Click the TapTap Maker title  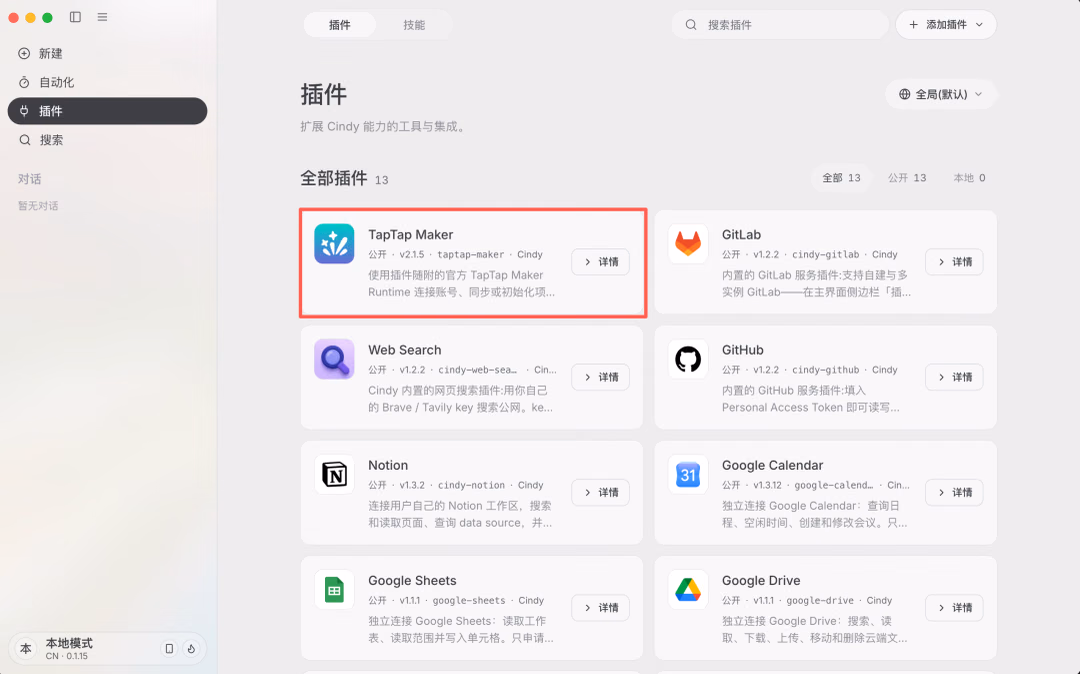tap(411, 235)
